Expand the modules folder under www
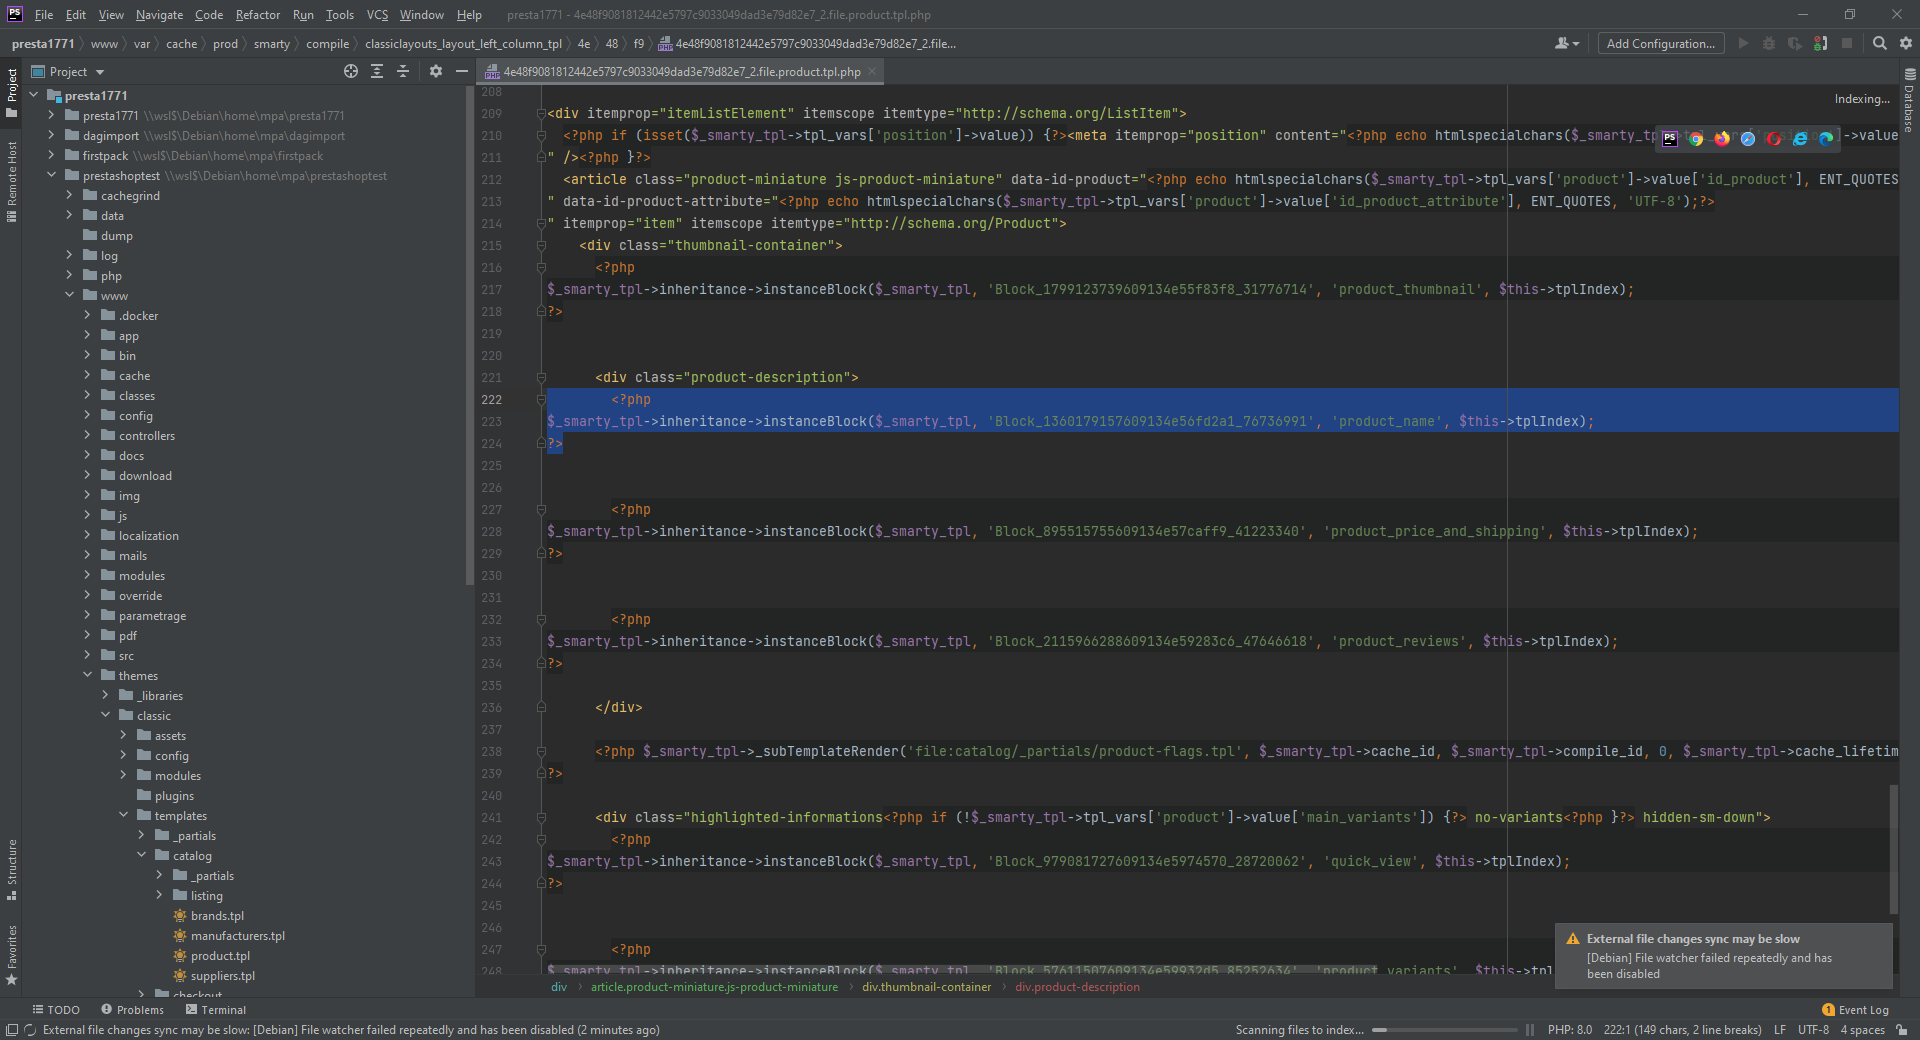 88,575
